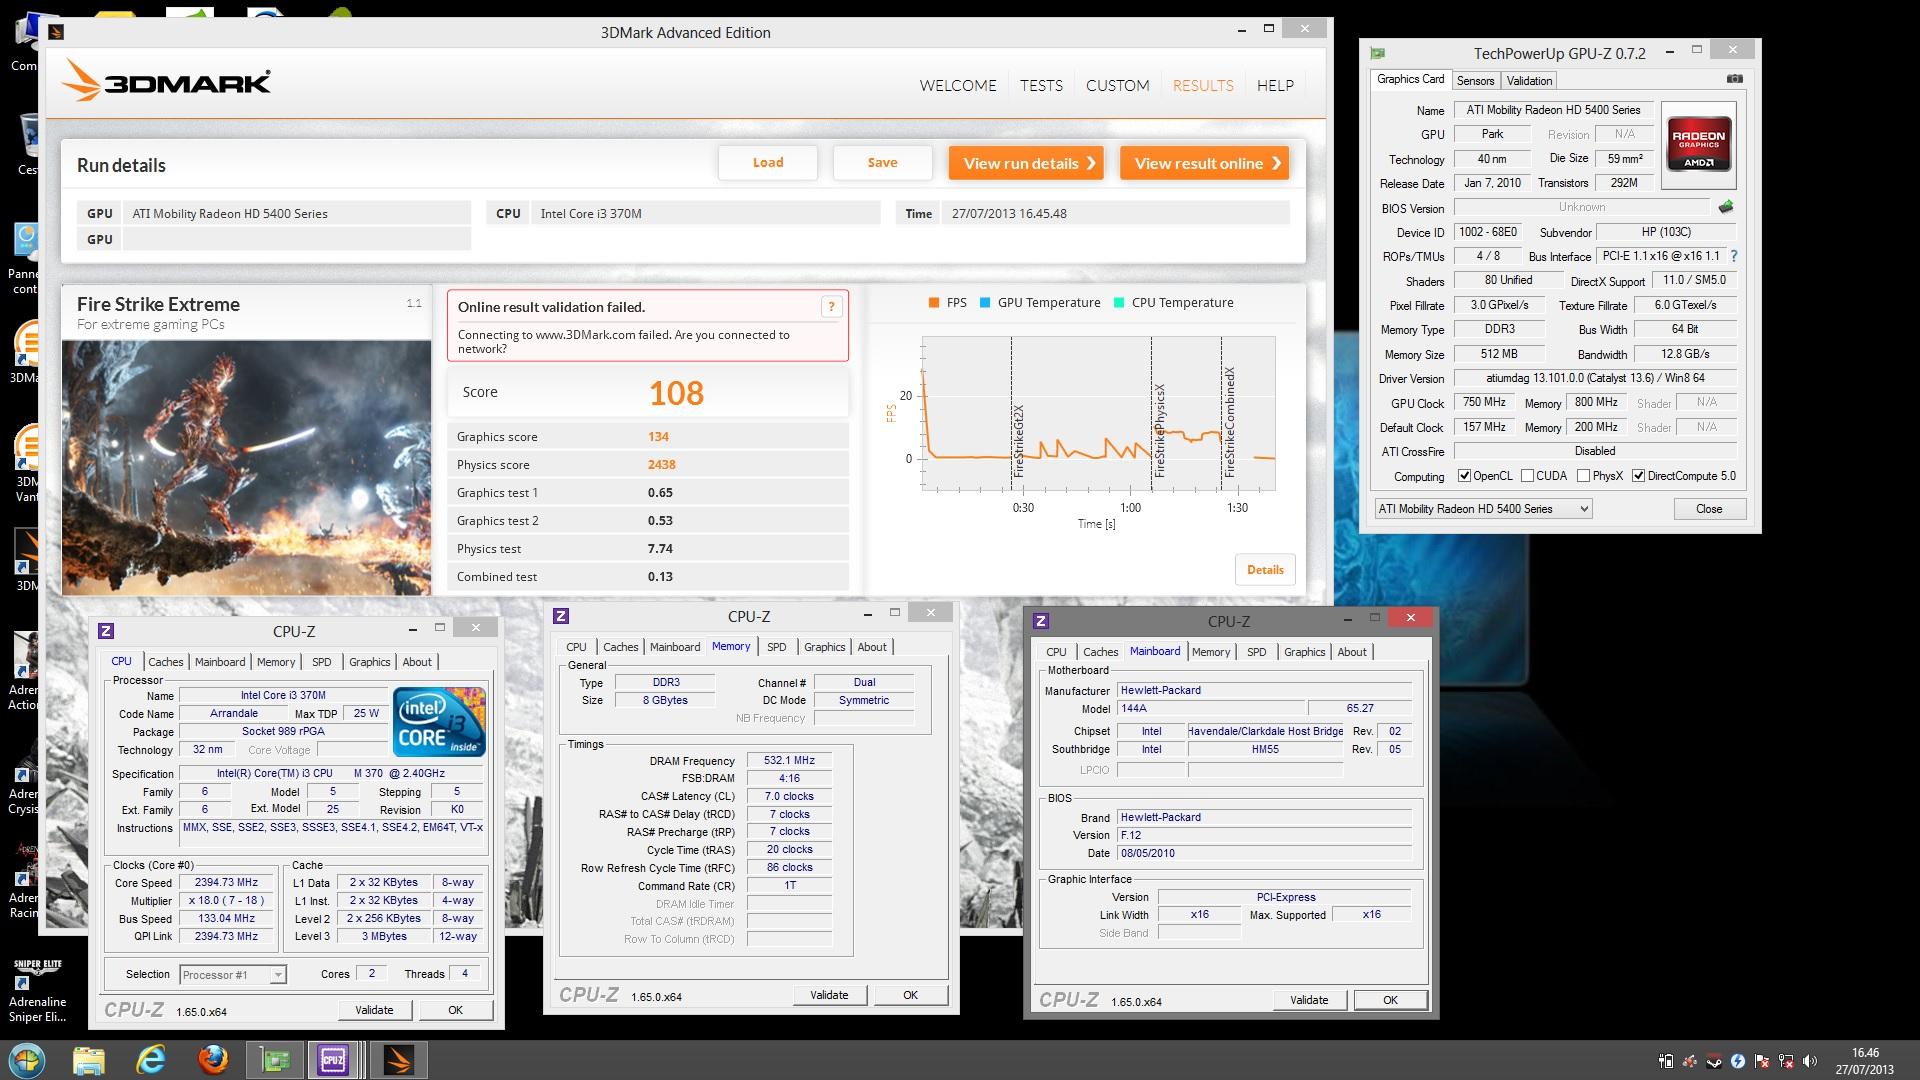Open the Graphics tab in CPU-Z Mainboard window
Viewport: 1920px width, 1080px height.
(x=1304, y=652)
